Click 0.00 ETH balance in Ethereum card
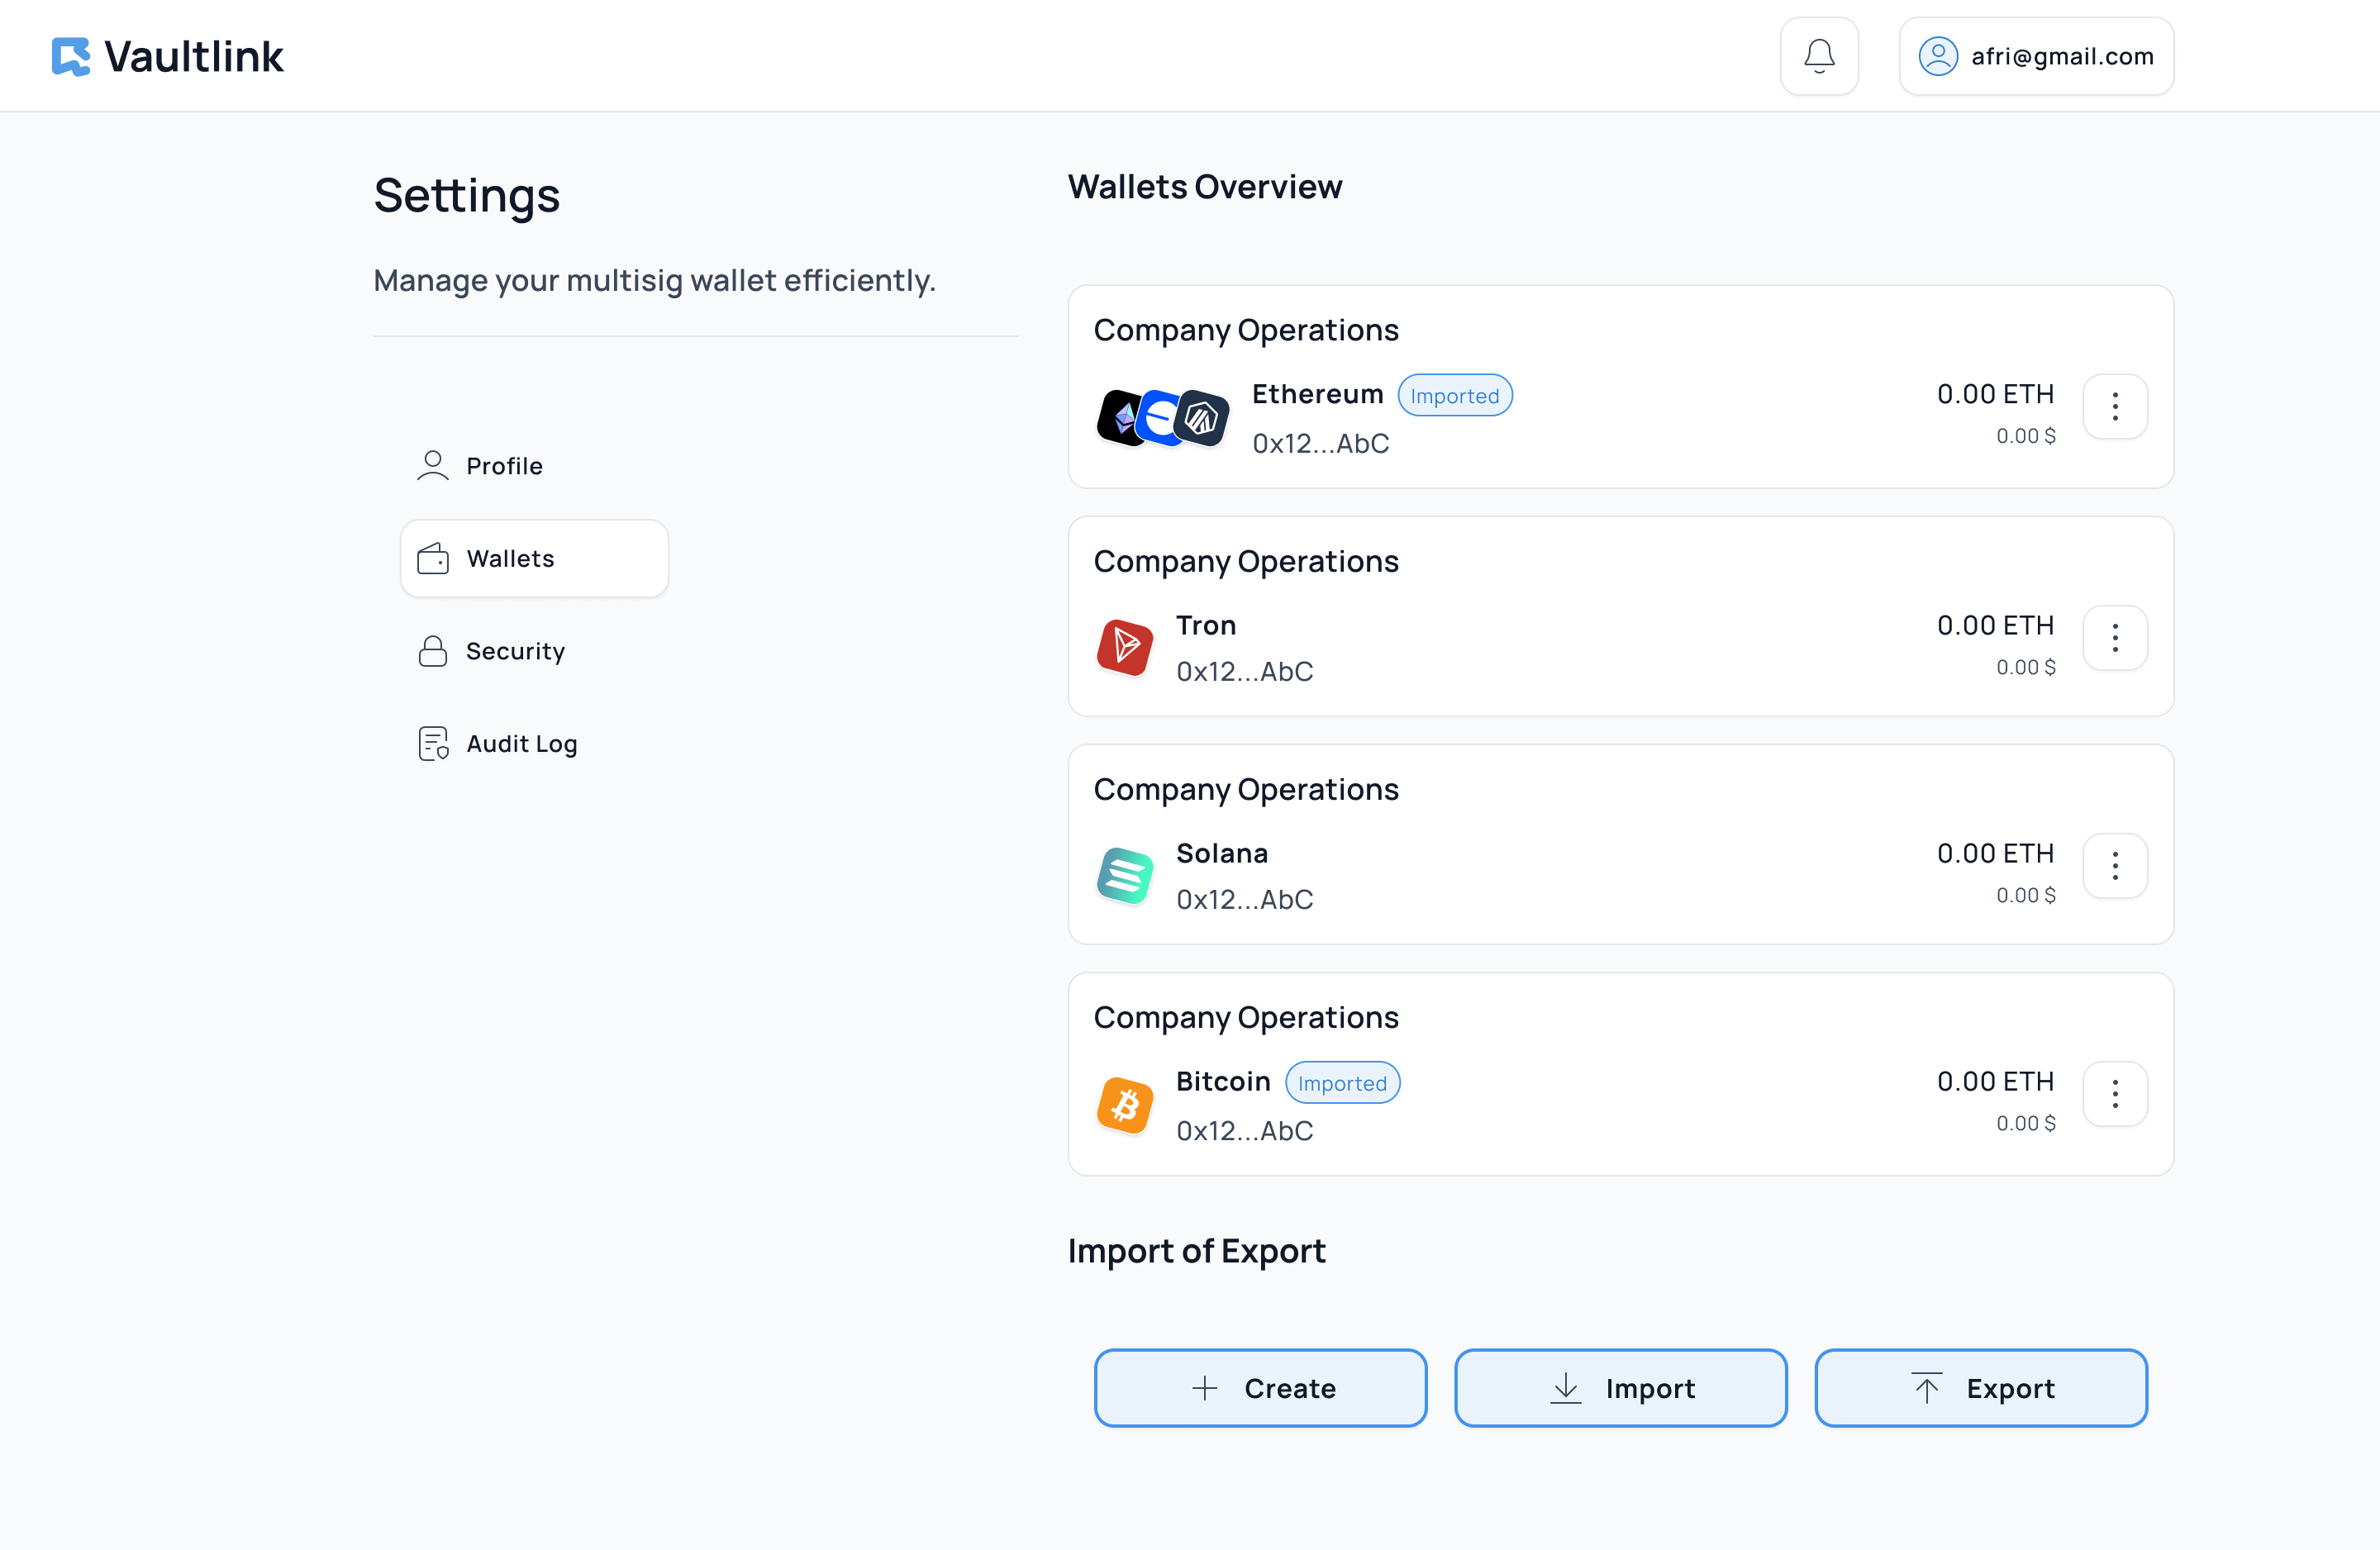2380x1550 pixels. 1995,394
